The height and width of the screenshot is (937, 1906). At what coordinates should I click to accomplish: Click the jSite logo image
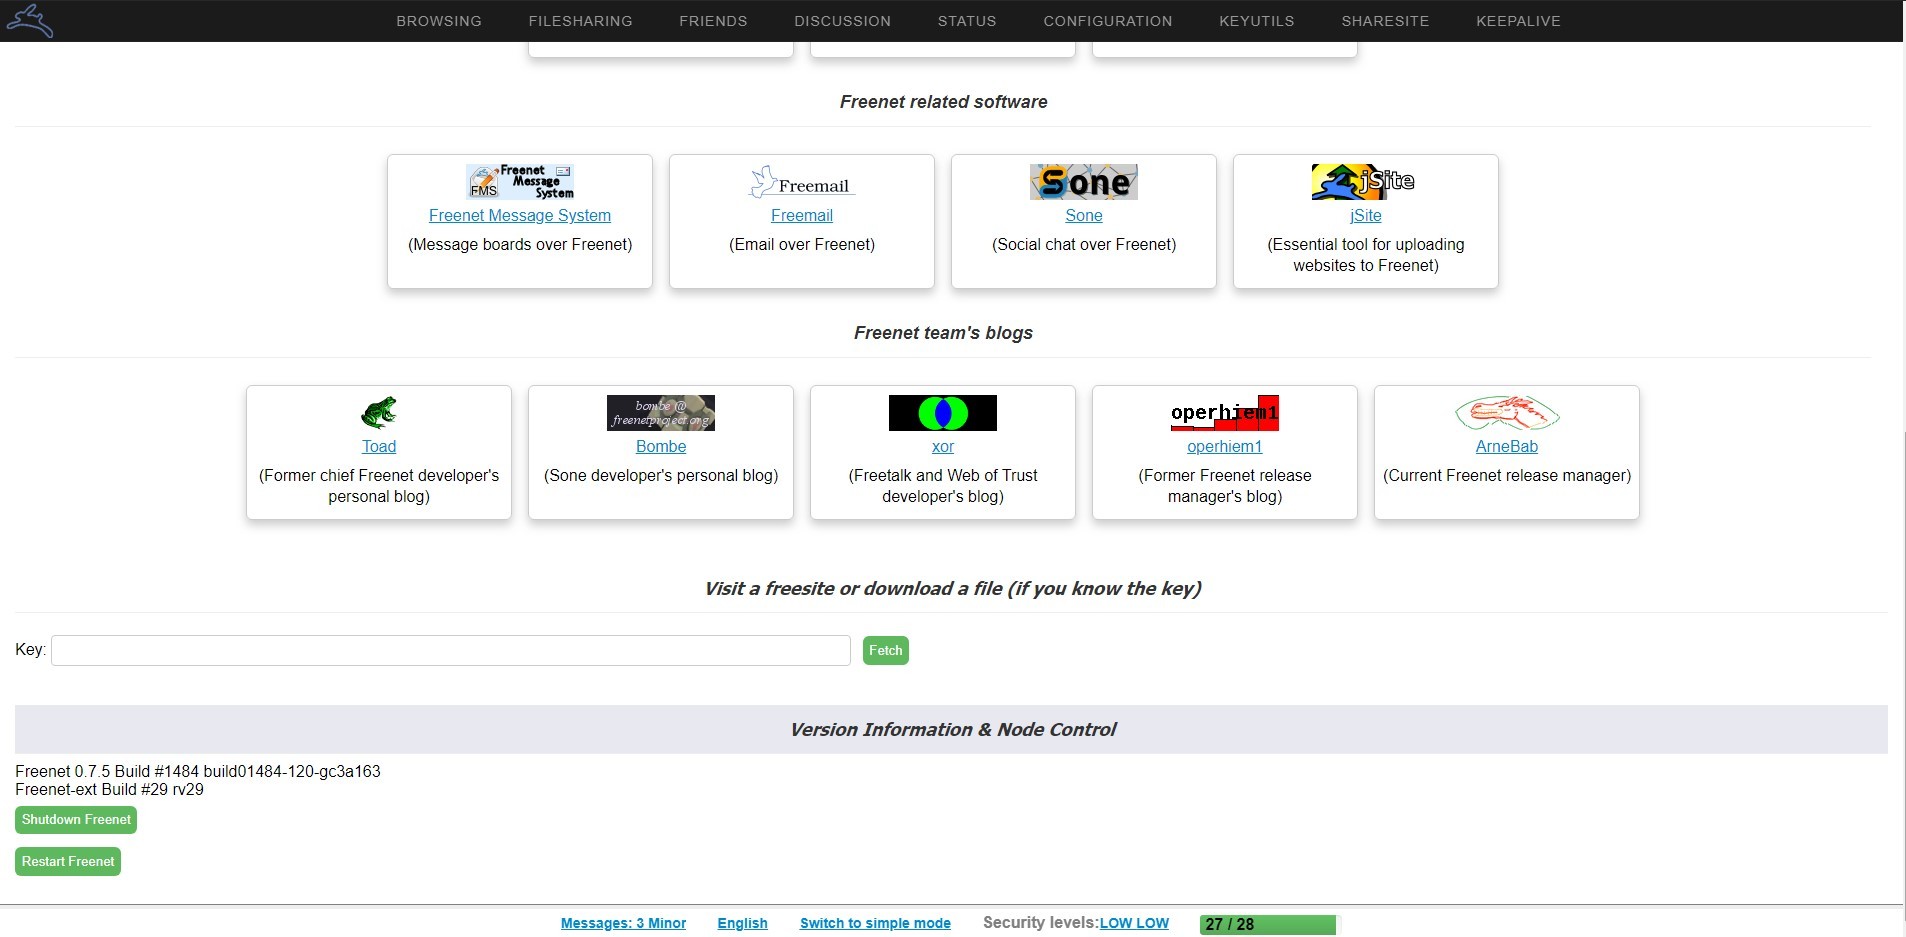pyautogui.click(x=1365, y=182)
